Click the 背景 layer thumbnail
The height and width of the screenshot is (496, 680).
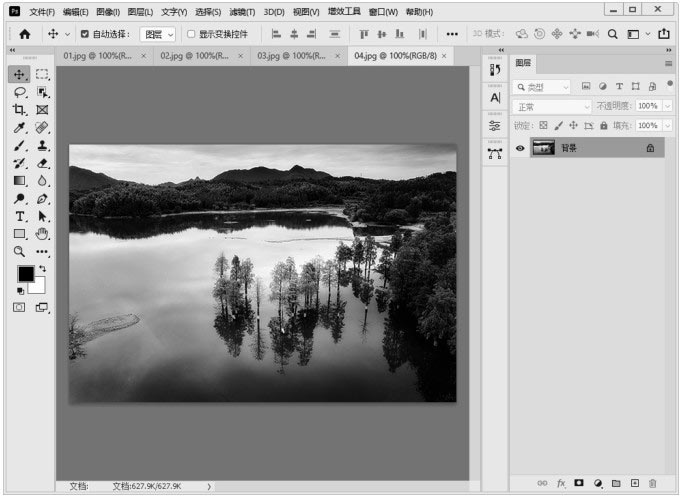click(544, 148)
